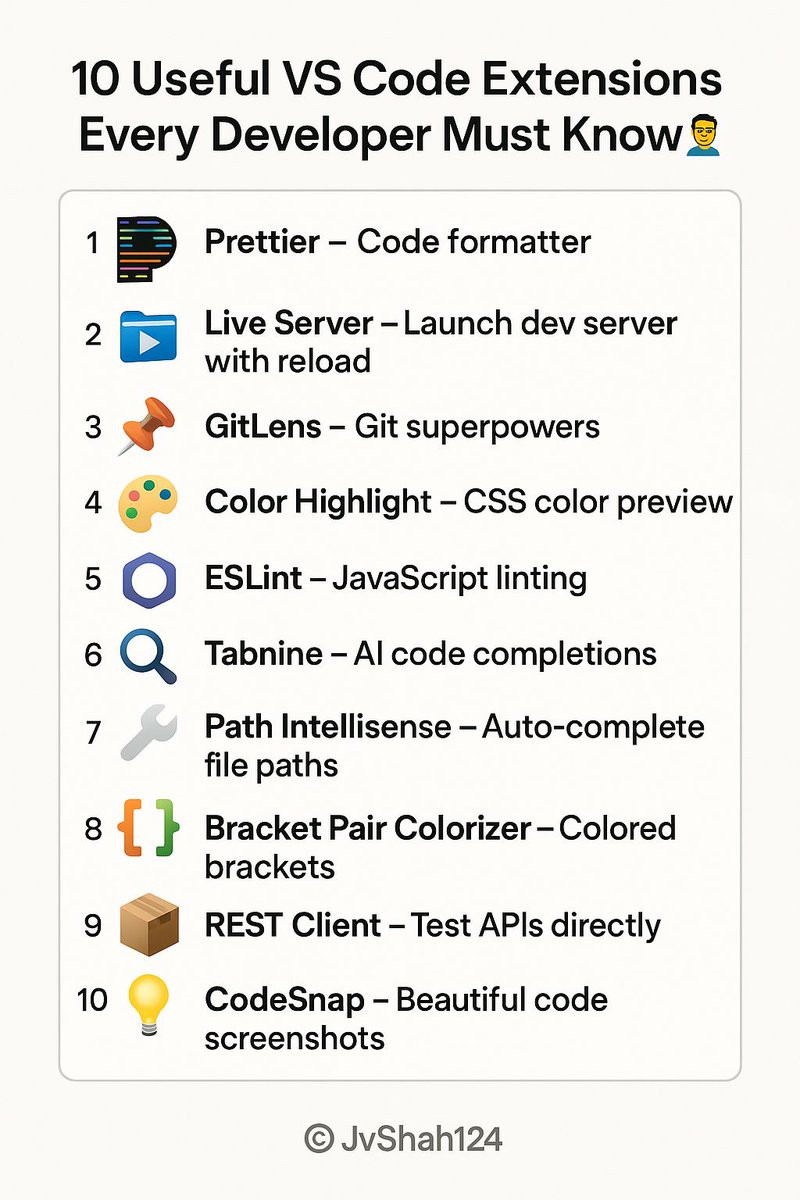800x1200 pixels.
Task: Click the Tabnine magnifying glass icon
Action: point(148,655)
